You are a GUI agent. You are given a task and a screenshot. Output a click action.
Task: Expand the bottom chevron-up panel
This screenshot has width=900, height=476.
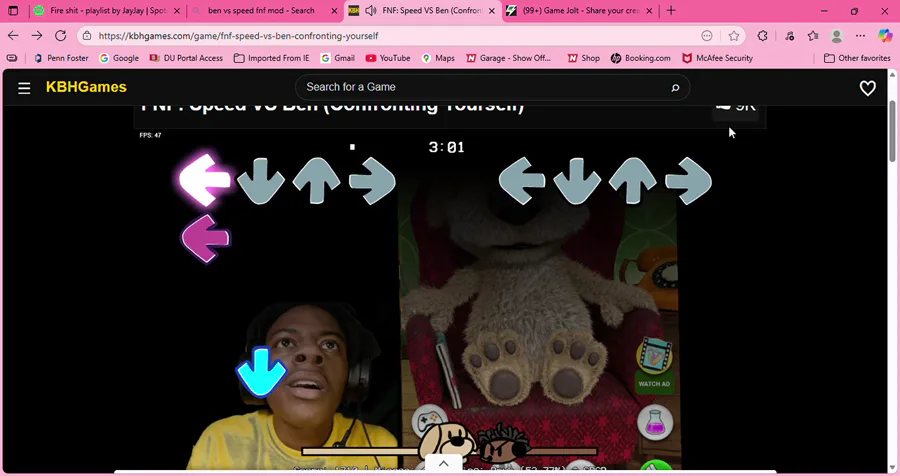click(443, 464)
